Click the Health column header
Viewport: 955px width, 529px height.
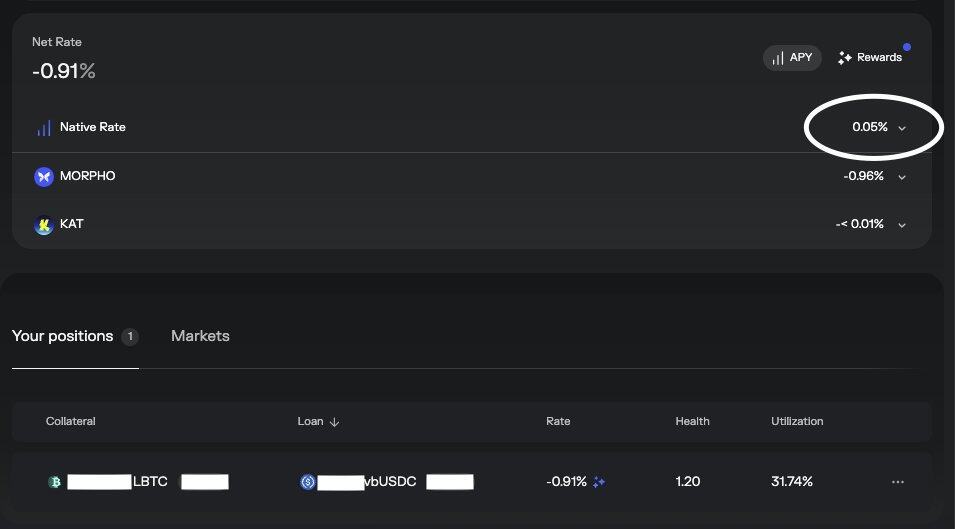click(x=692, y=422)
